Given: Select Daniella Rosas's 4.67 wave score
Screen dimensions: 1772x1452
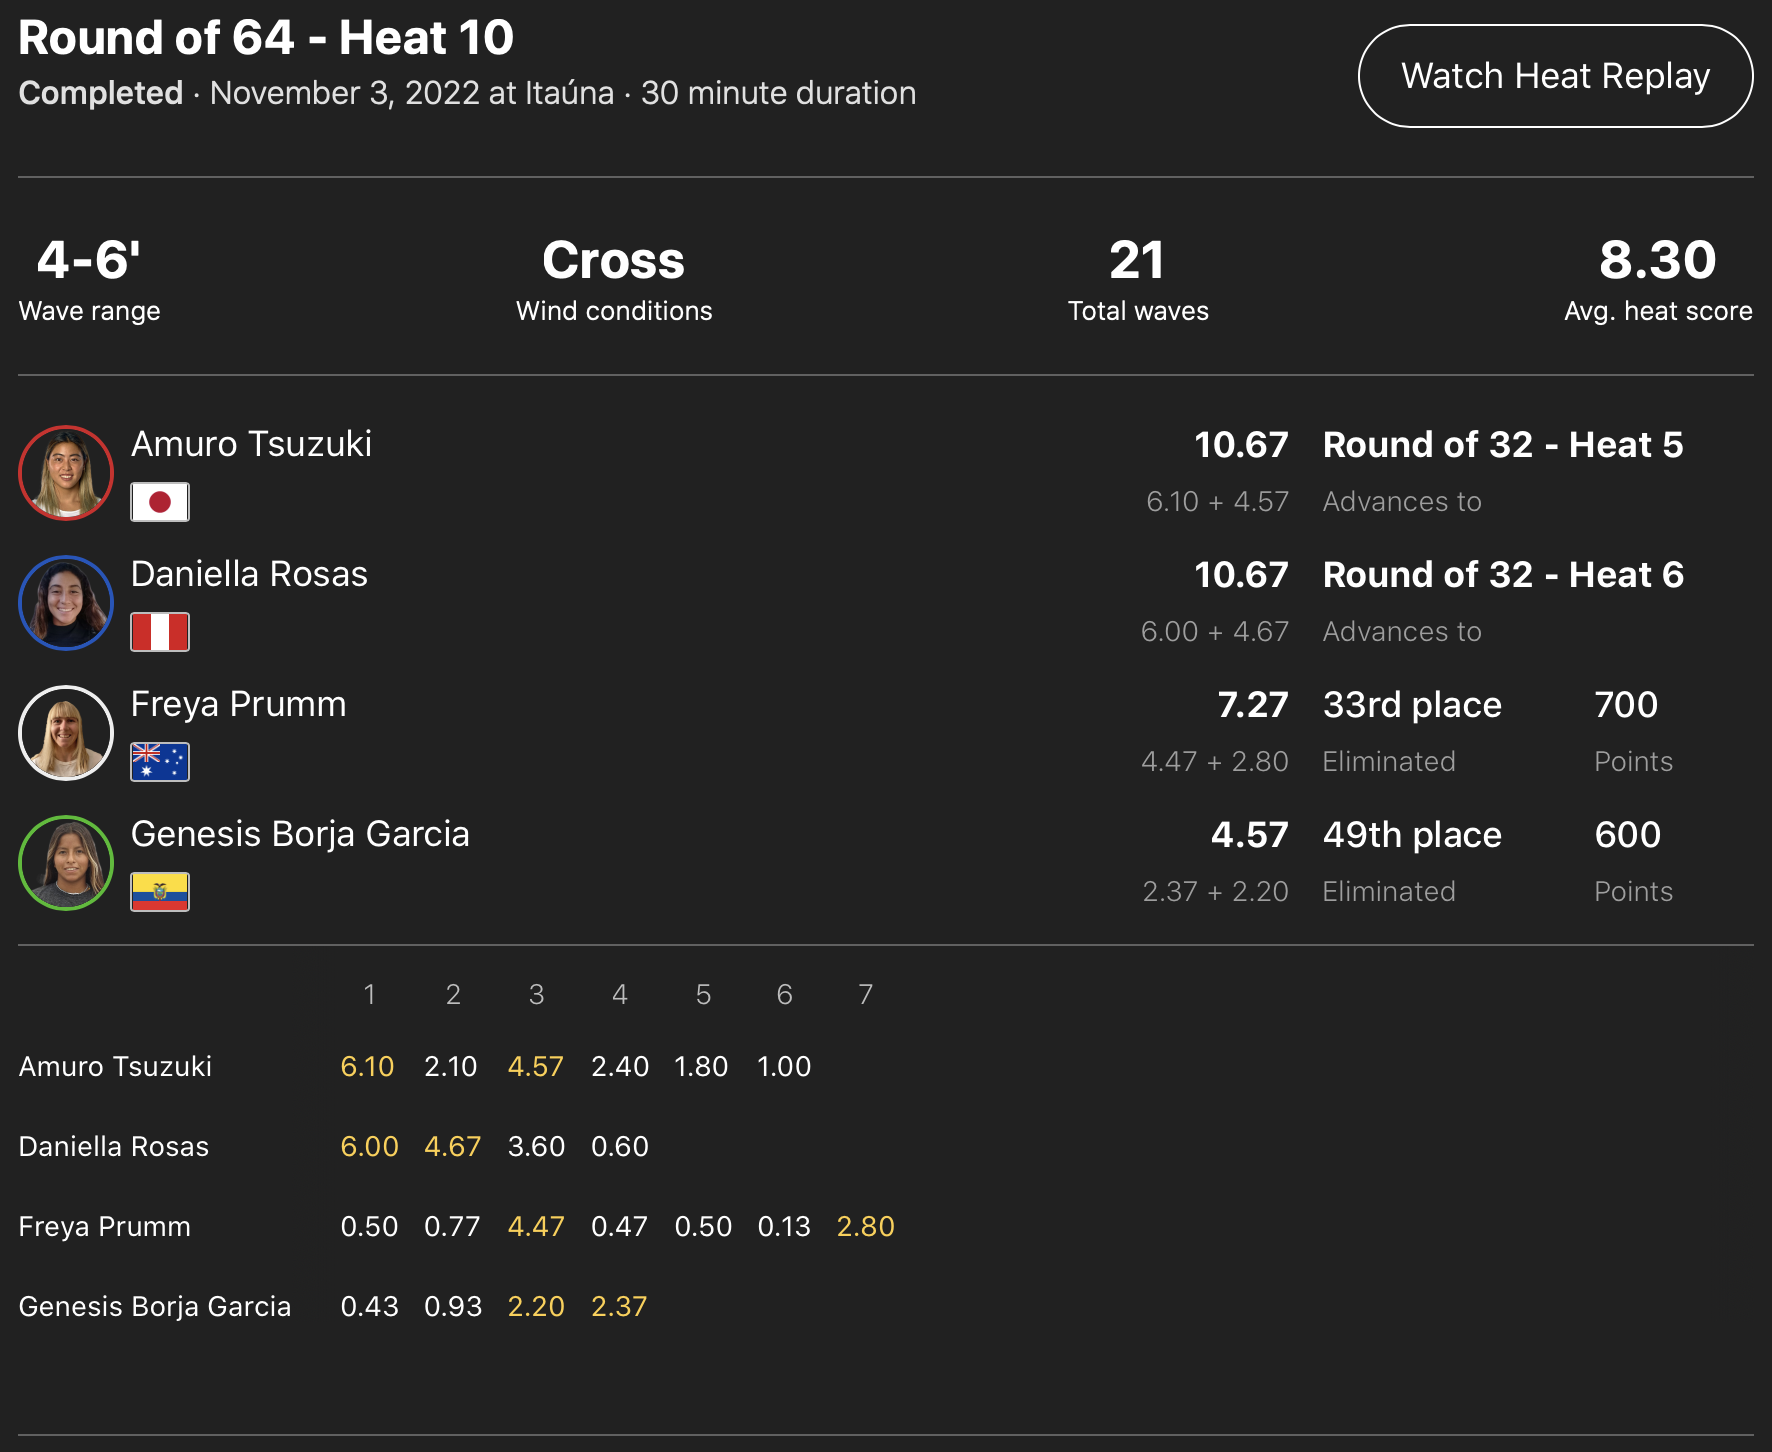Looking at the screenshot, I should pyautogui.click(x=452, y=1147).
